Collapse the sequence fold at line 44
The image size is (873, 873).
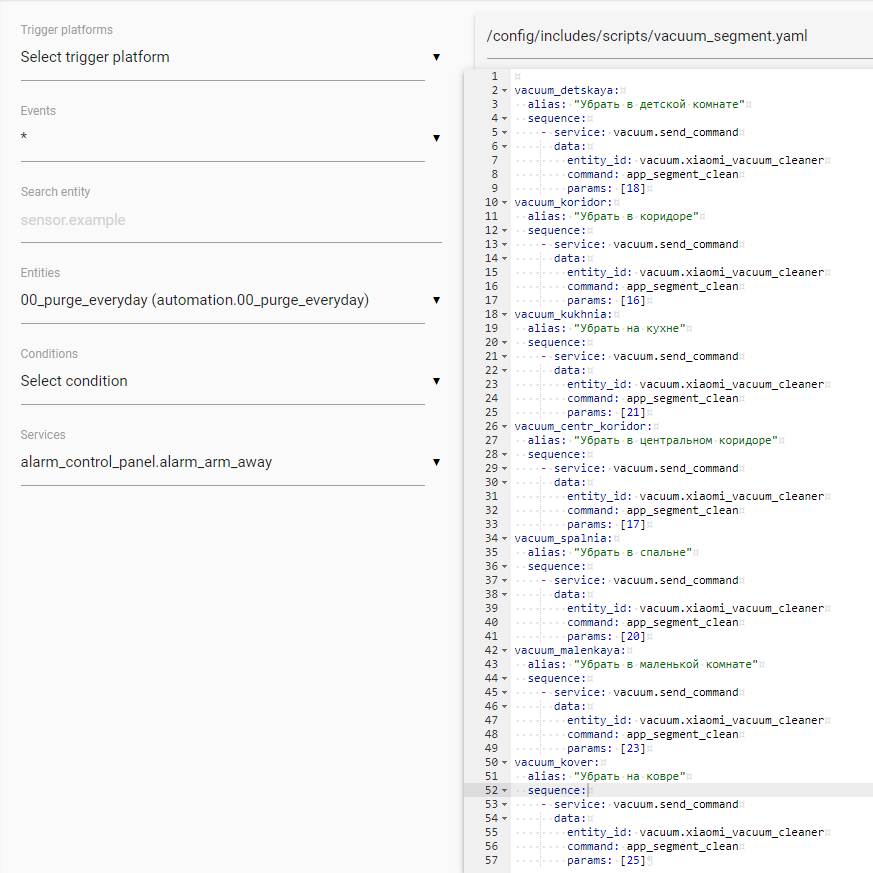click(x=504, y=678)
